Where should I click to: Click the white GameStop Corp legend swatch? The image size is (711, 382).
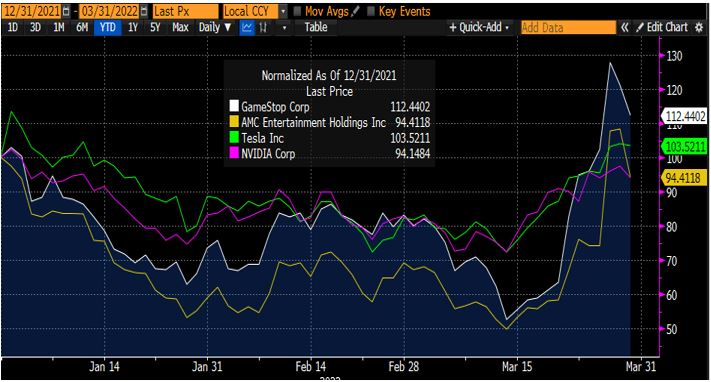click(x=234, y=107)
